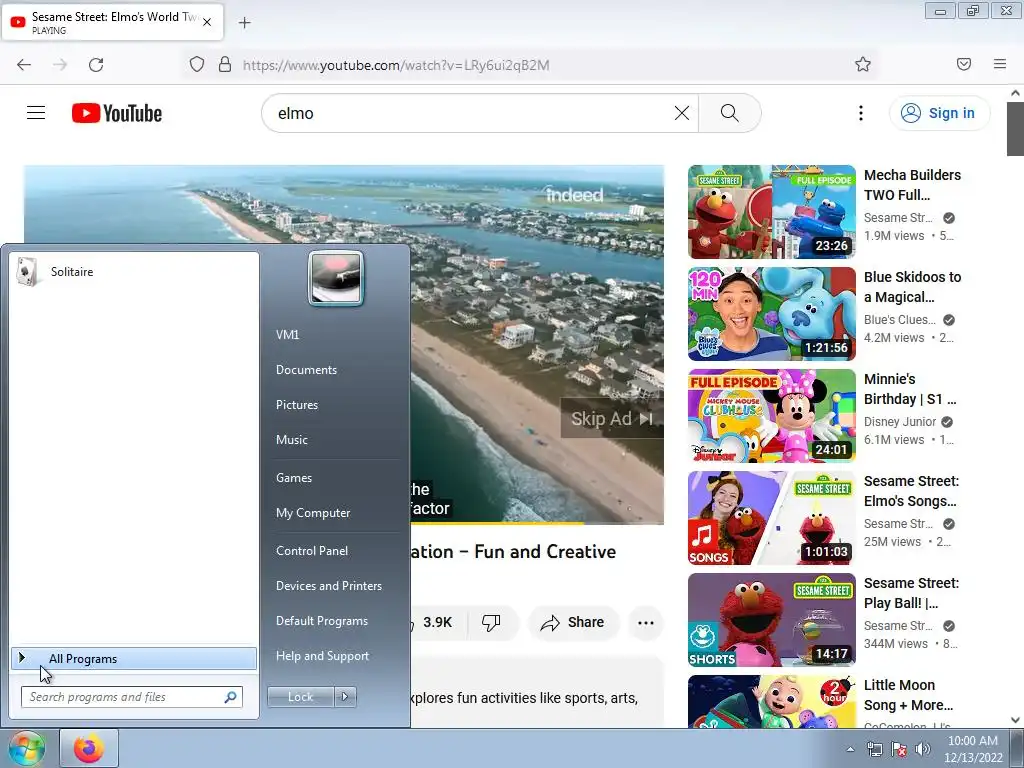The image size is (1024, 768).
Task: Dislike the video with thumbs-down icon
Action: point(491,622)
